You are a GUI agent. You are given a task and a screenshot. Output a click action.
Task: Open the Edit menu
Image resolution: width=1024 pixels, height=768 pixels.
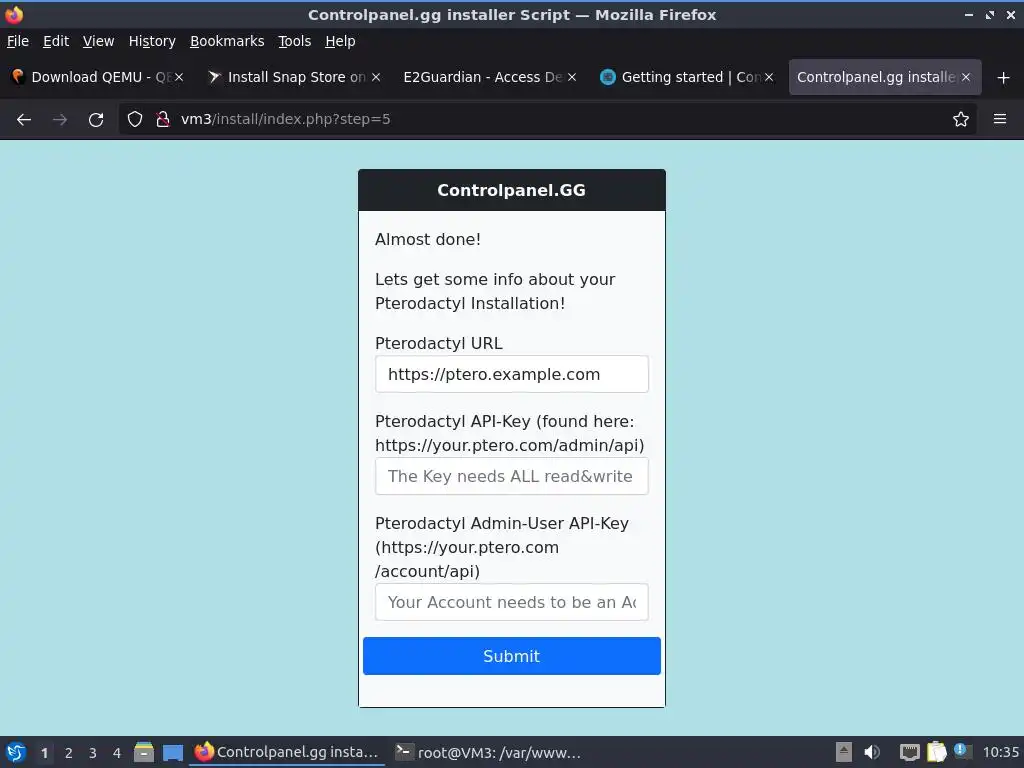click(56, 41)
